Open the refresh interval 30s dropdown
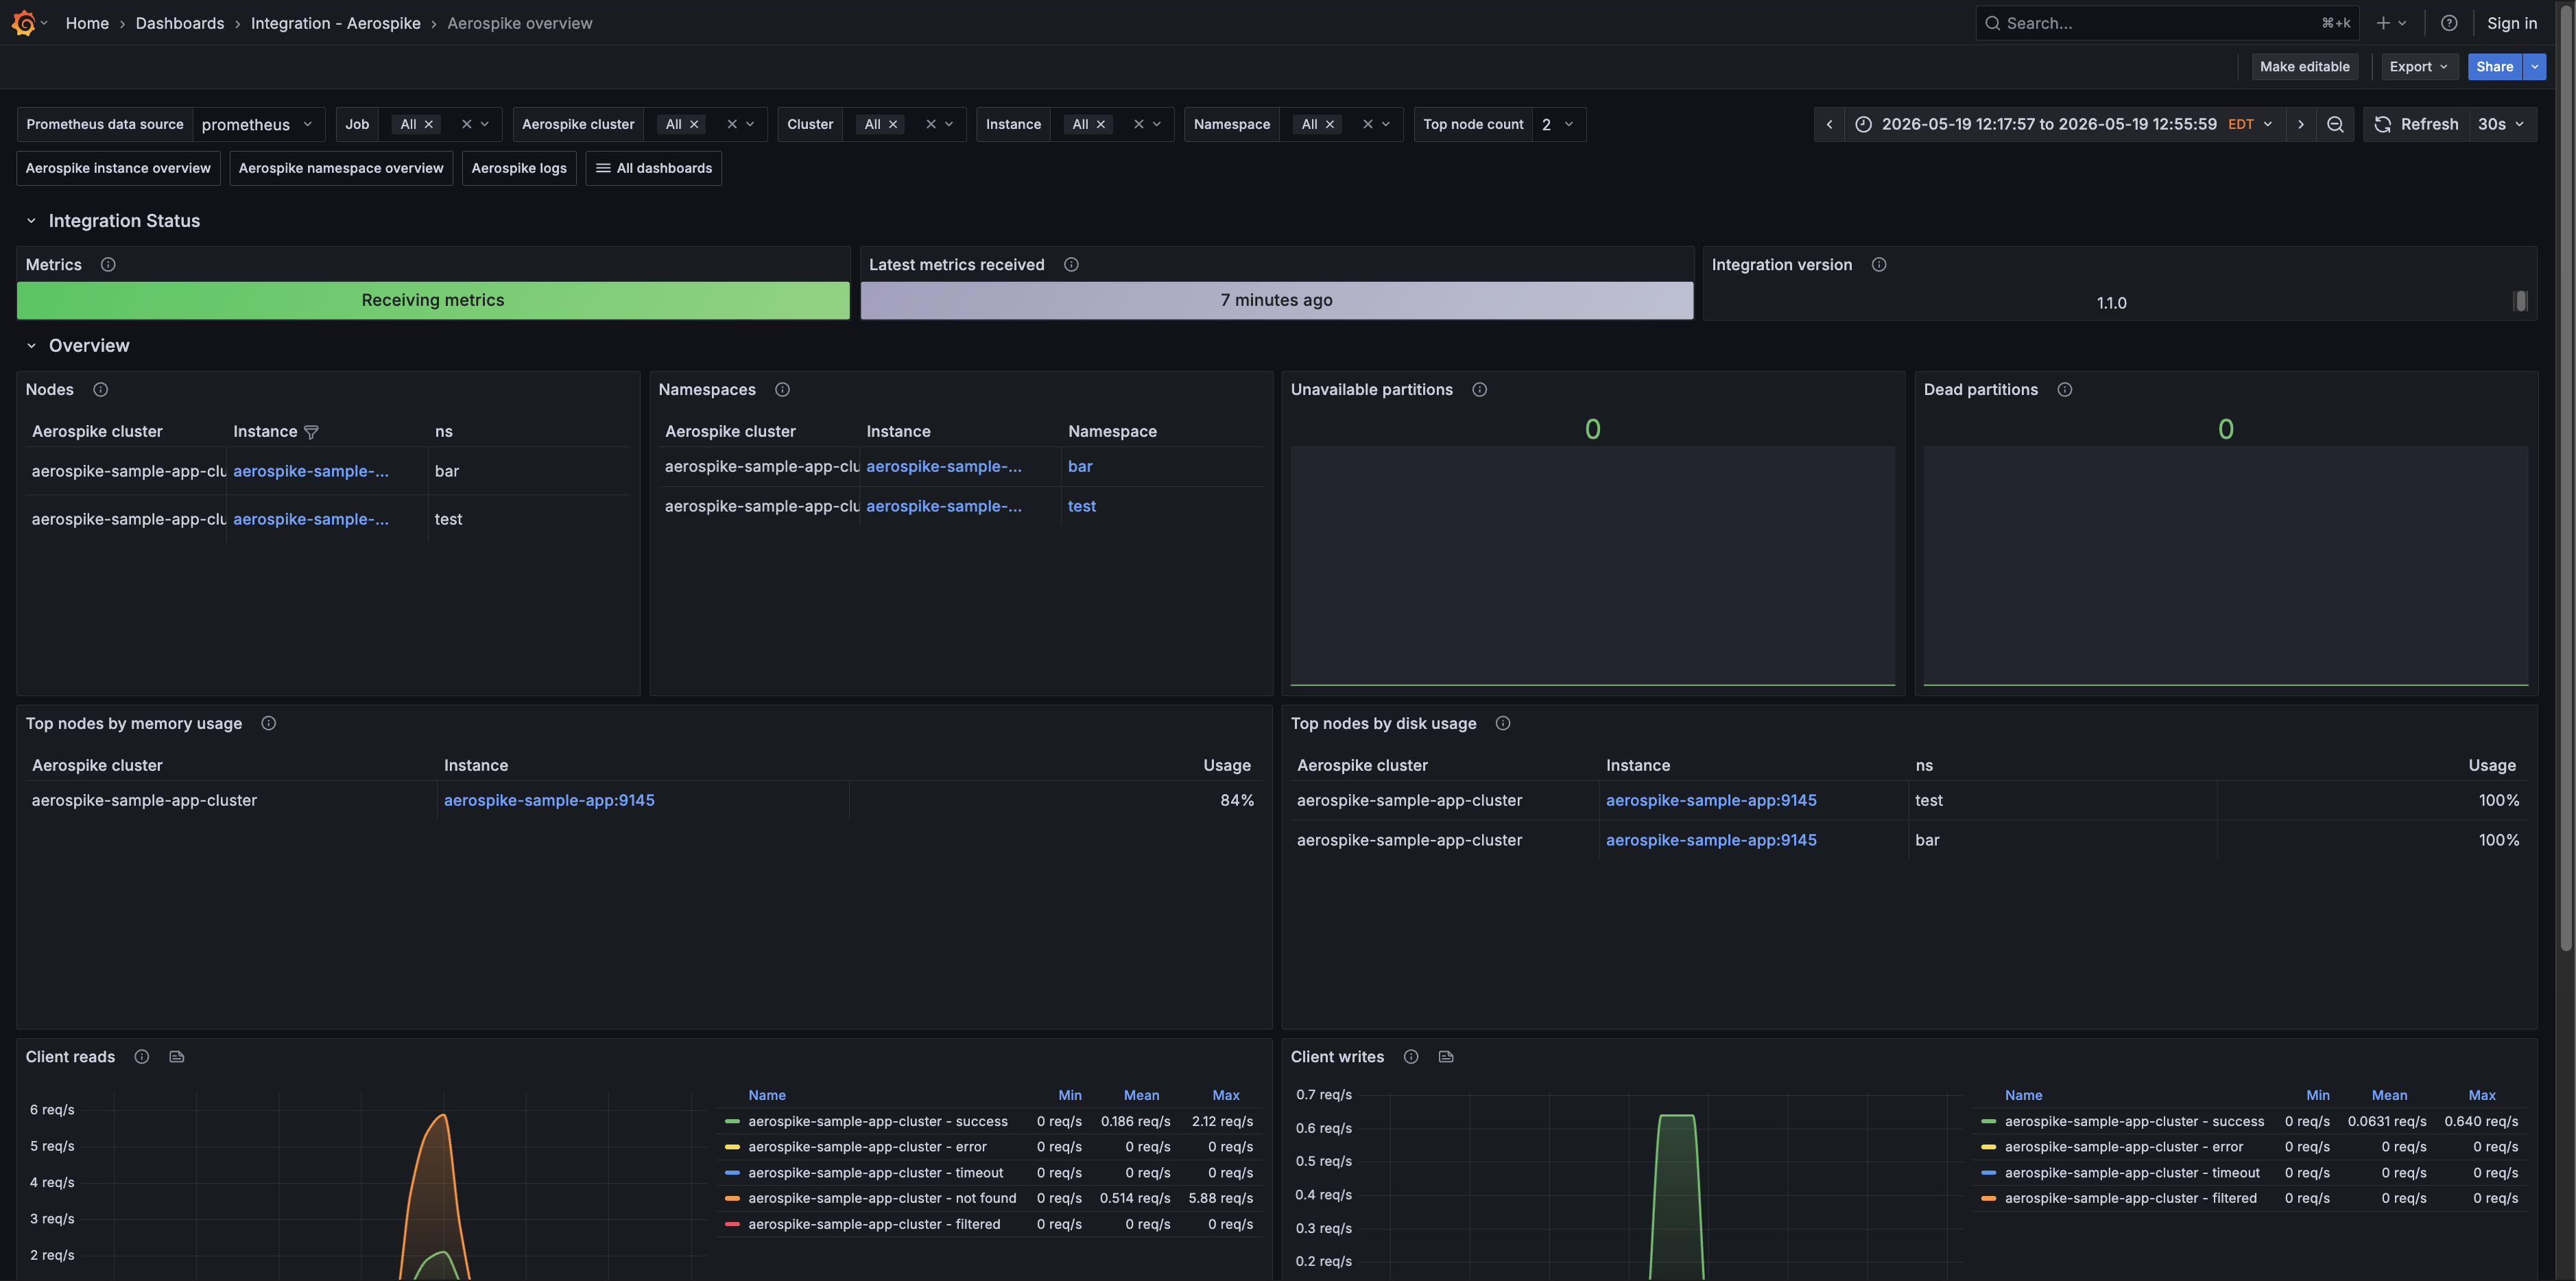Image resolution: width=2576 pixels, height=1281 pixels. click(x=2501, y=124)
